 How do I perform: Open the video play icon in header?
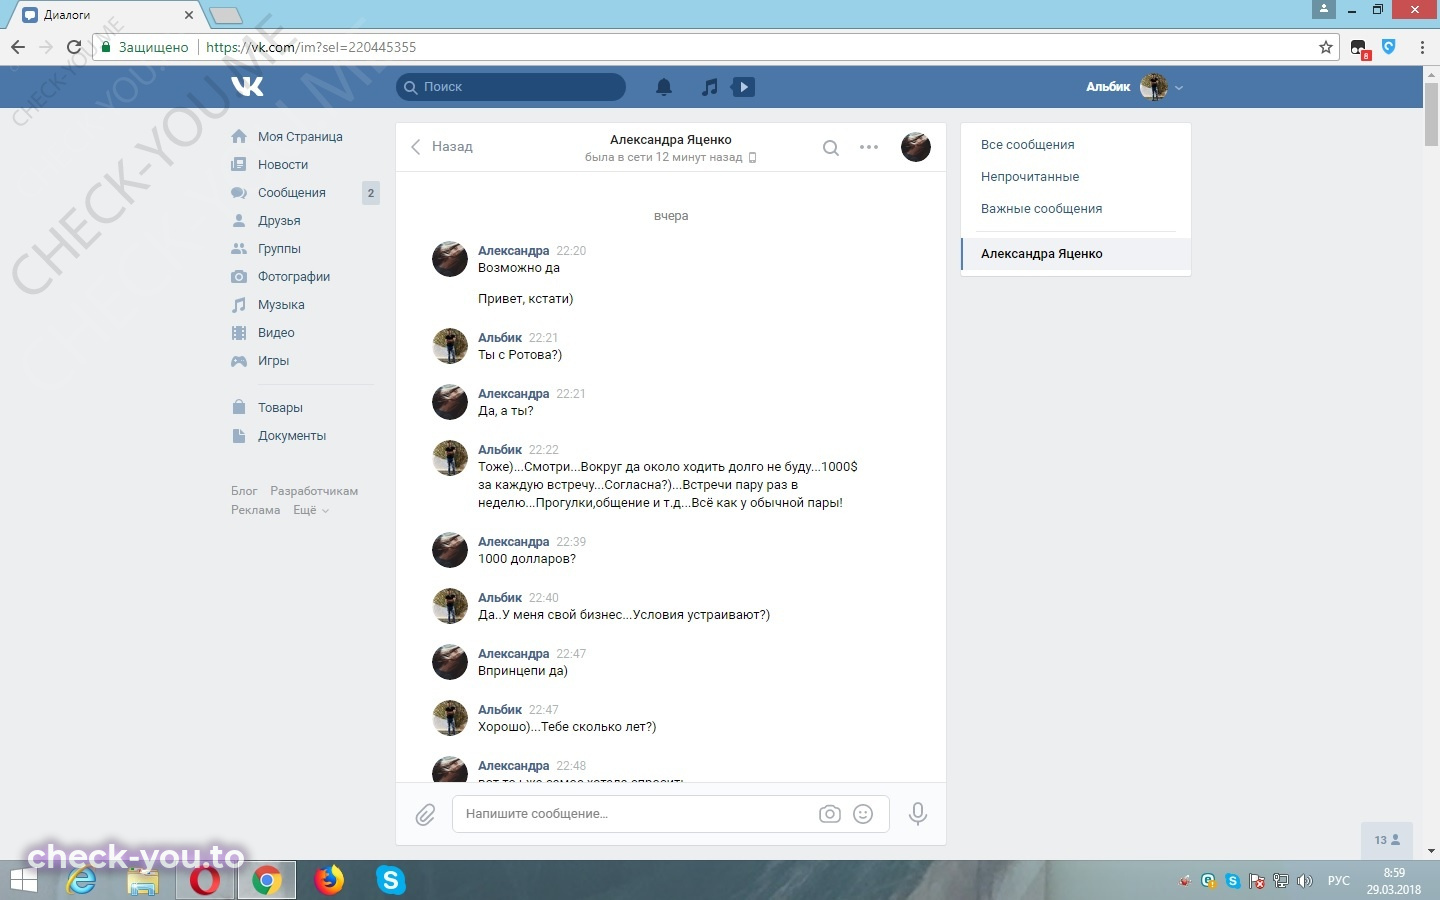tap(744, 87)
